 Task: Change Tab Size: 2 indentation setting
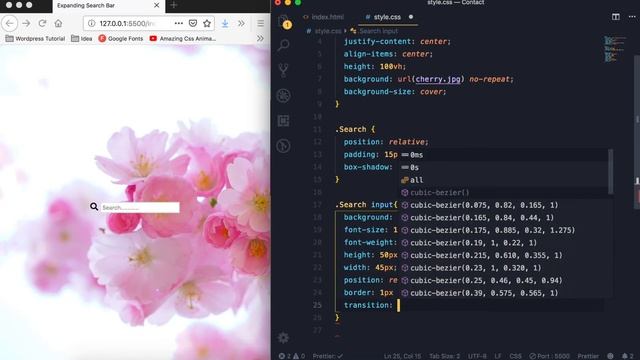[444, 356]
